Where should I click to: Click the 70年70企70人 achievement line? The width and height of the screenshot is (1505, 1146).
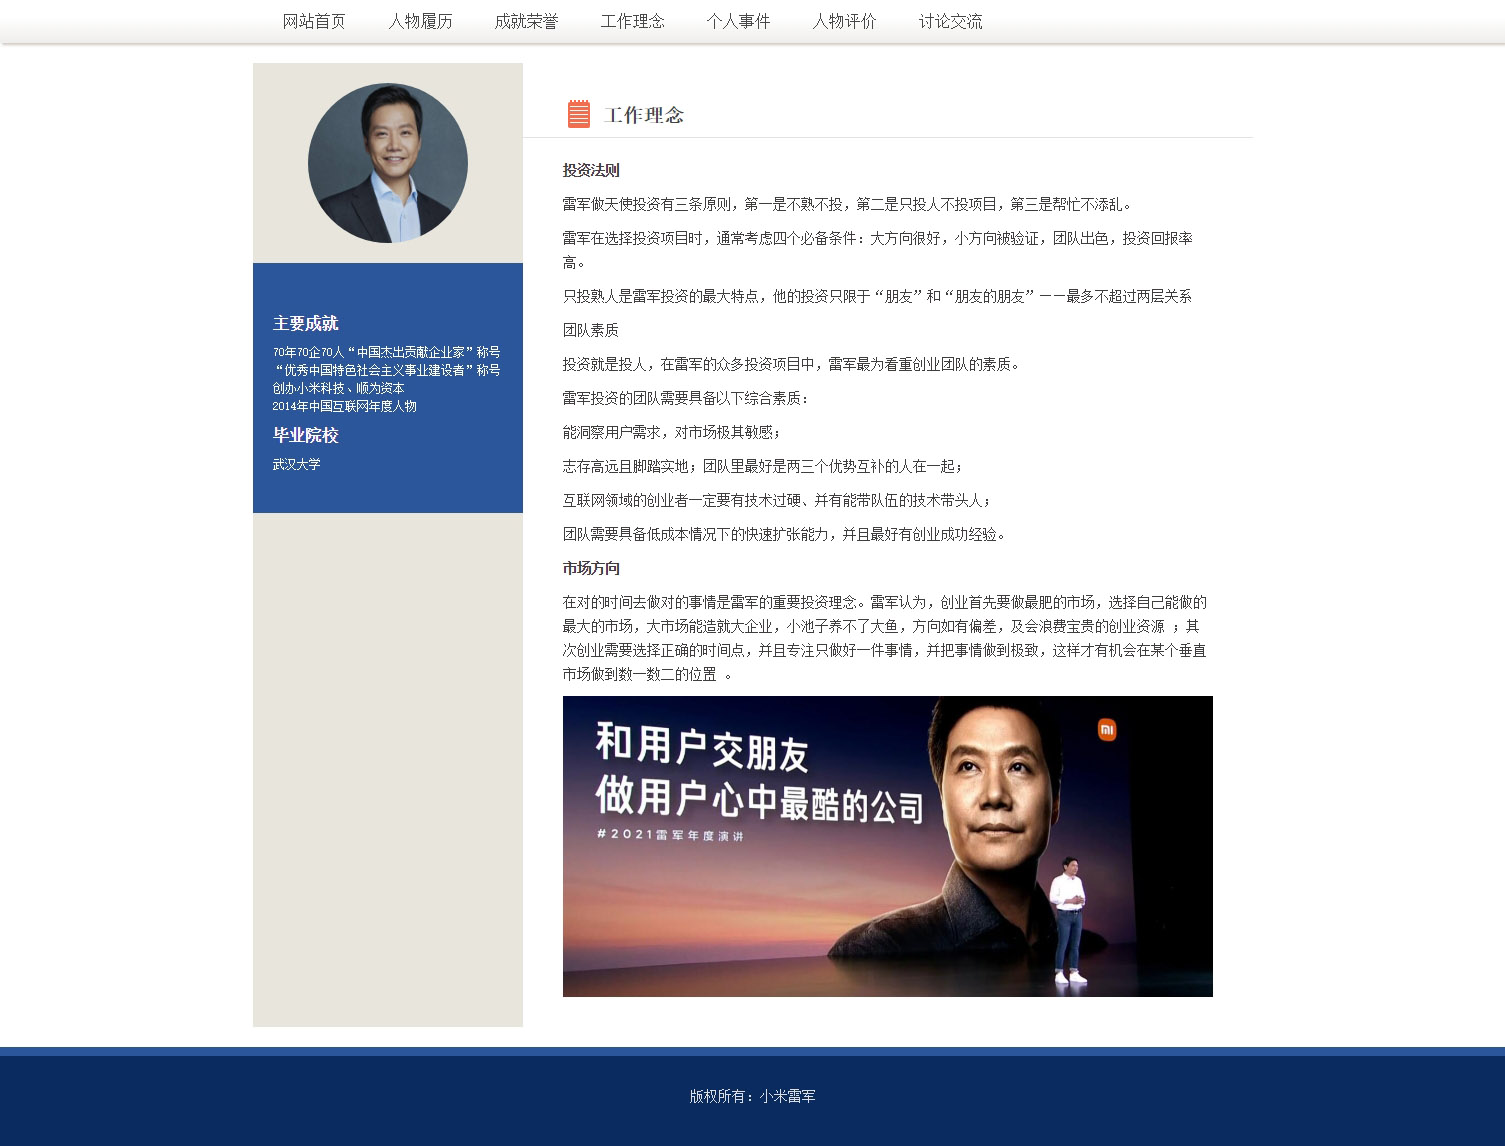387,352
